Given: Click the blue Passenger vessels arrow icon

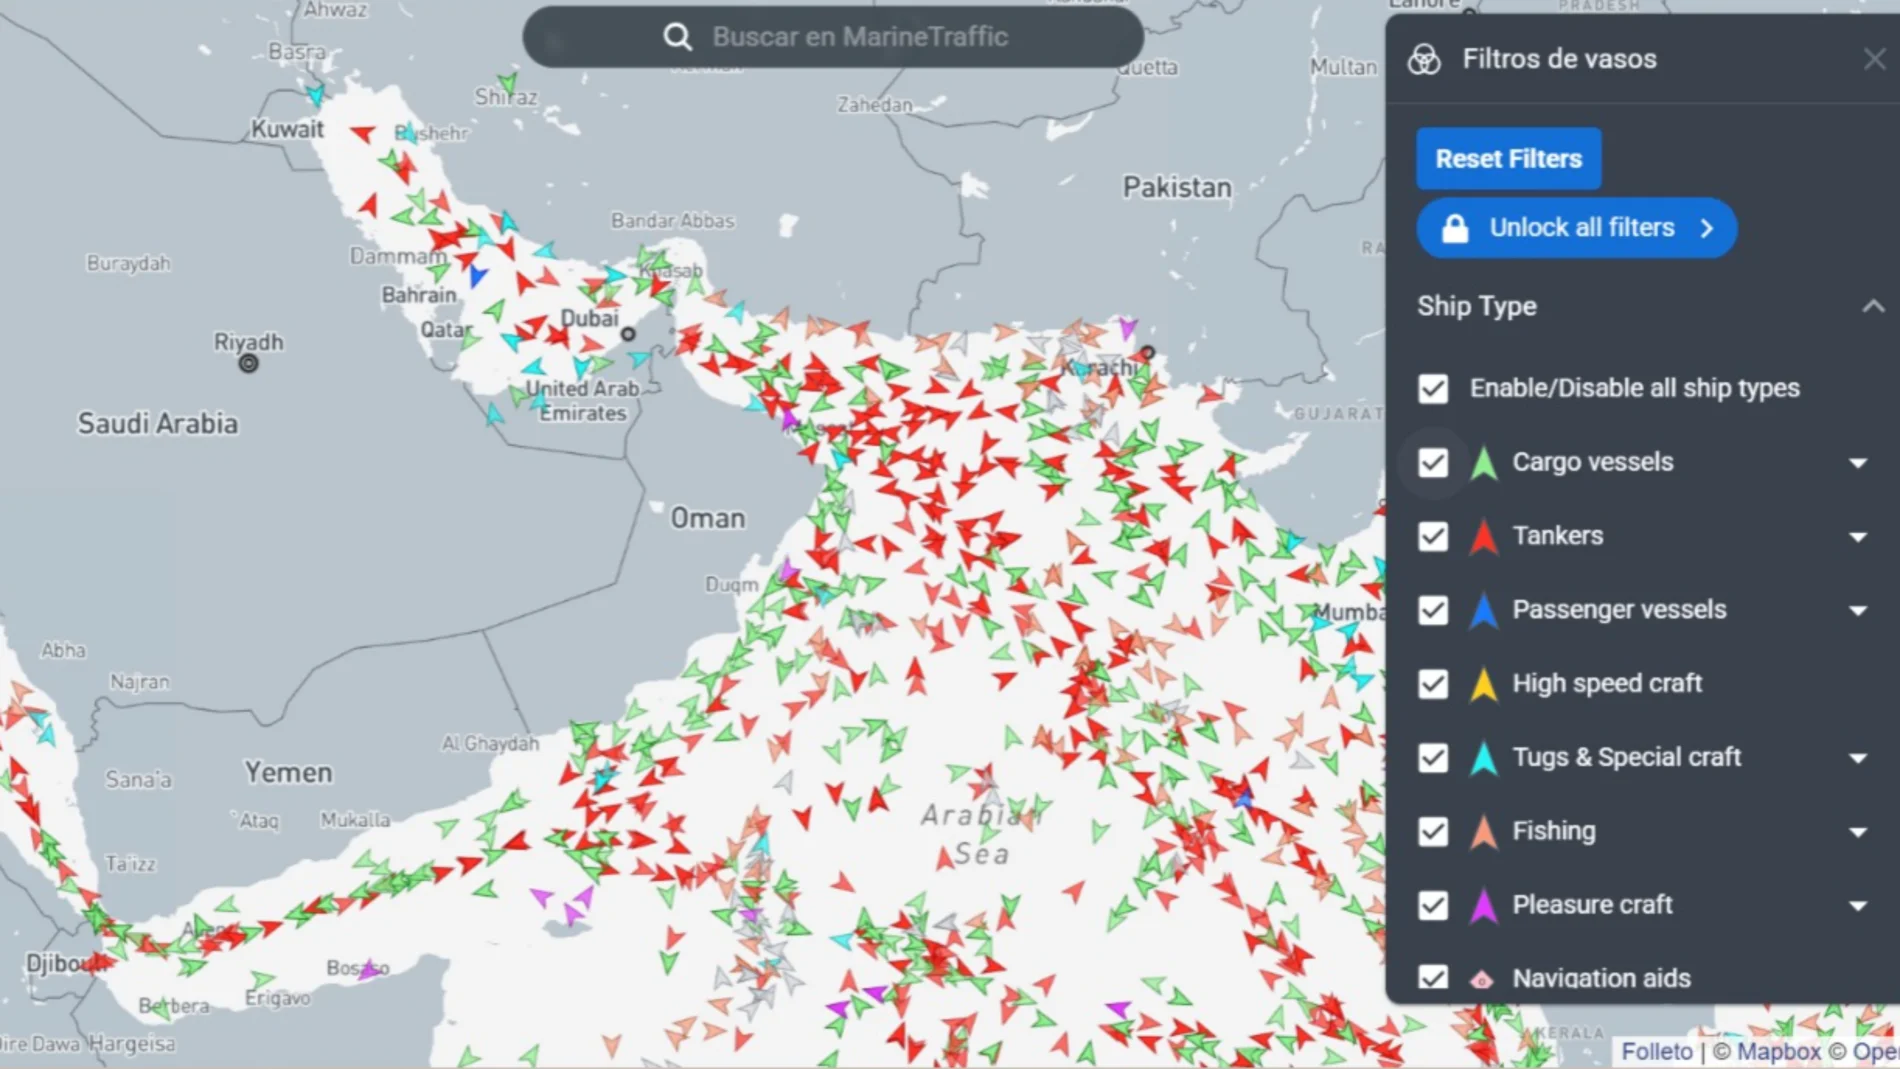Looking at the screenshot, I should [1483, 610].
